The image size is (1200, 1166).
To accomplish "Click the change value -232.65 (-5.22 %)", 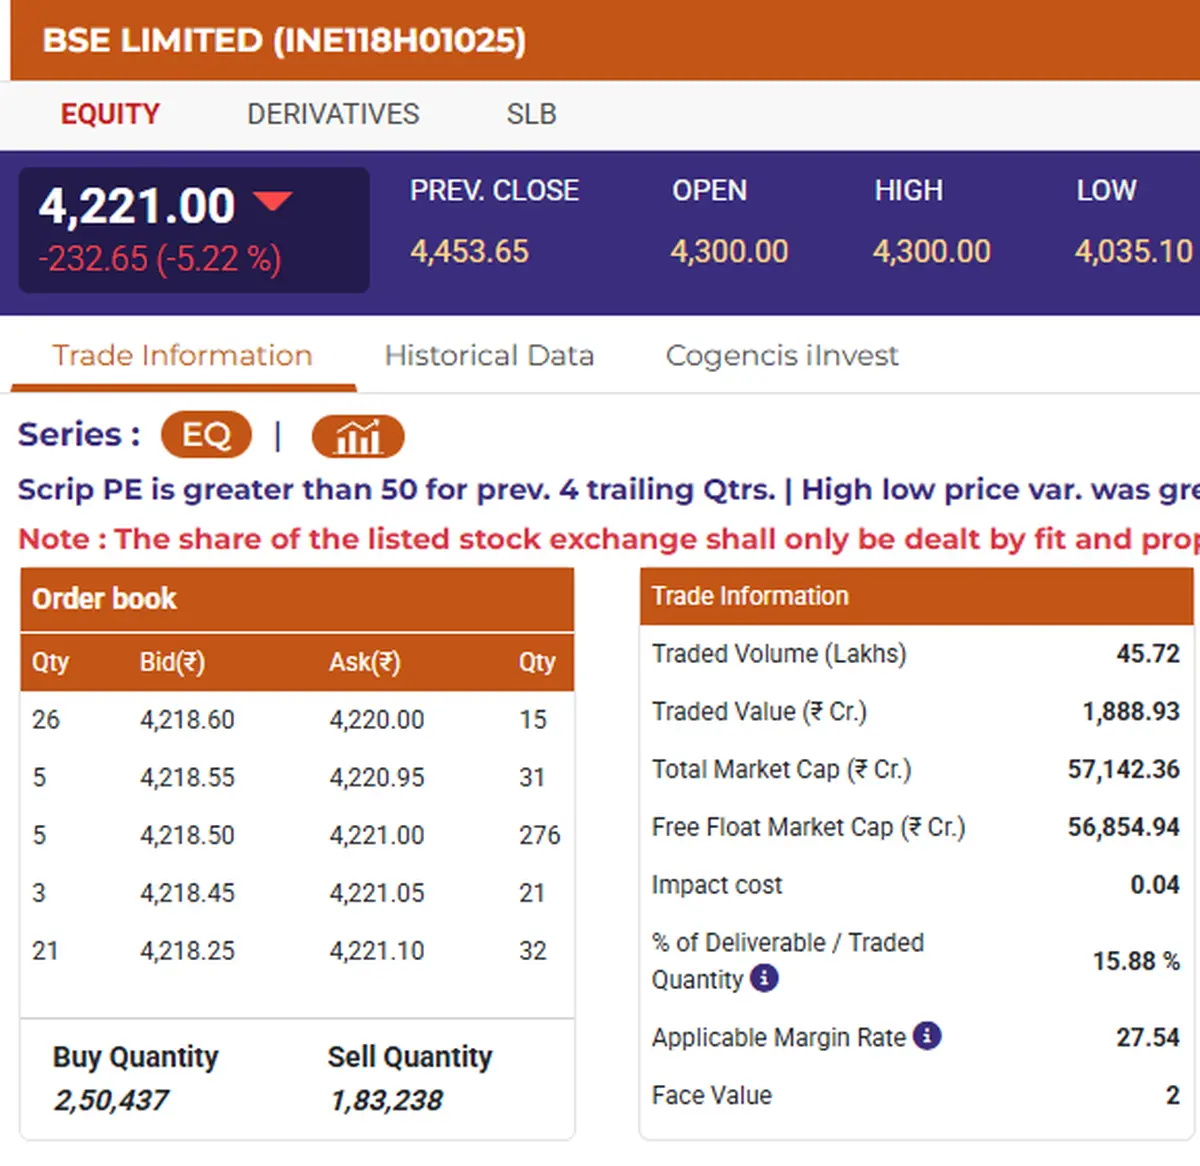I will pos(160,259).
